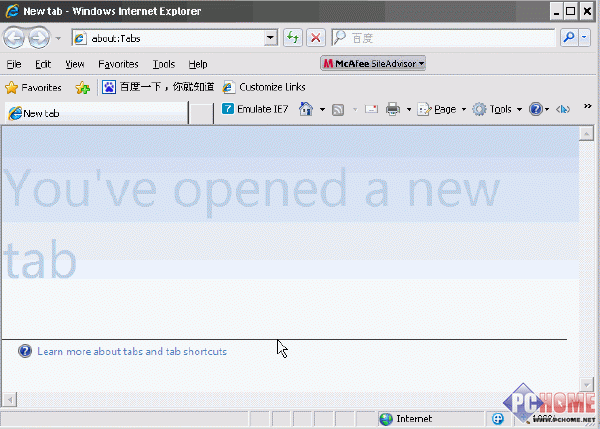
Task: Open the Tools gear command bar menu
Action: [497, 110]
